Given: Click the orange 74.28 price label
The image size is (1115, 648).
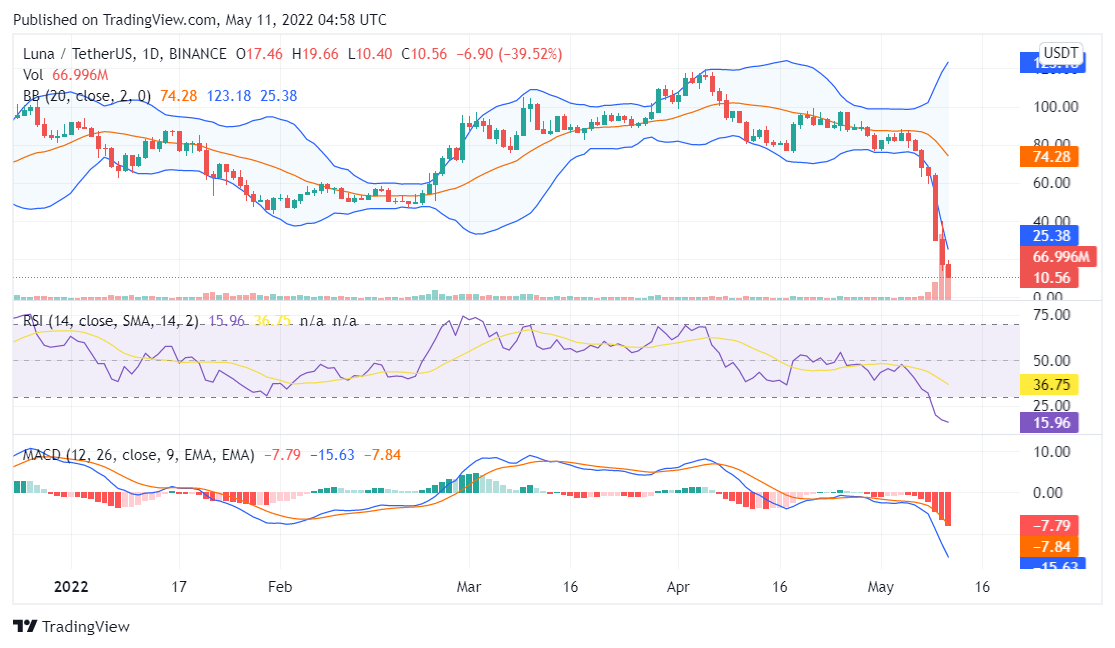Looking at the screenshot, I should 1045,157.
